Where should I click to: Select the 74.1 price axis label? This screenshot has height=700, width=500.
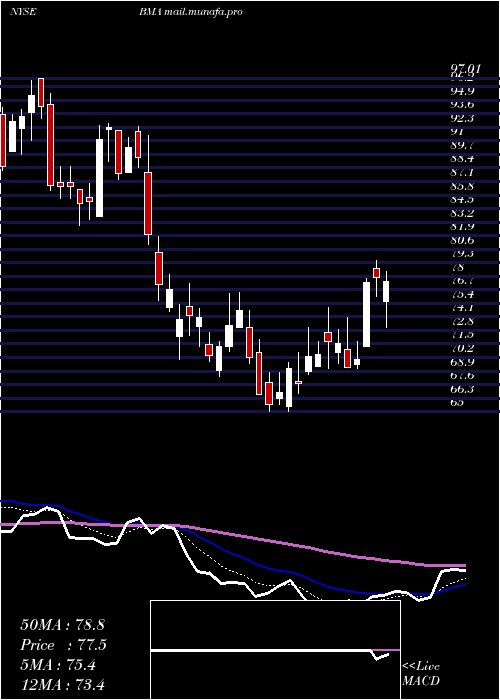pos(462,308)
